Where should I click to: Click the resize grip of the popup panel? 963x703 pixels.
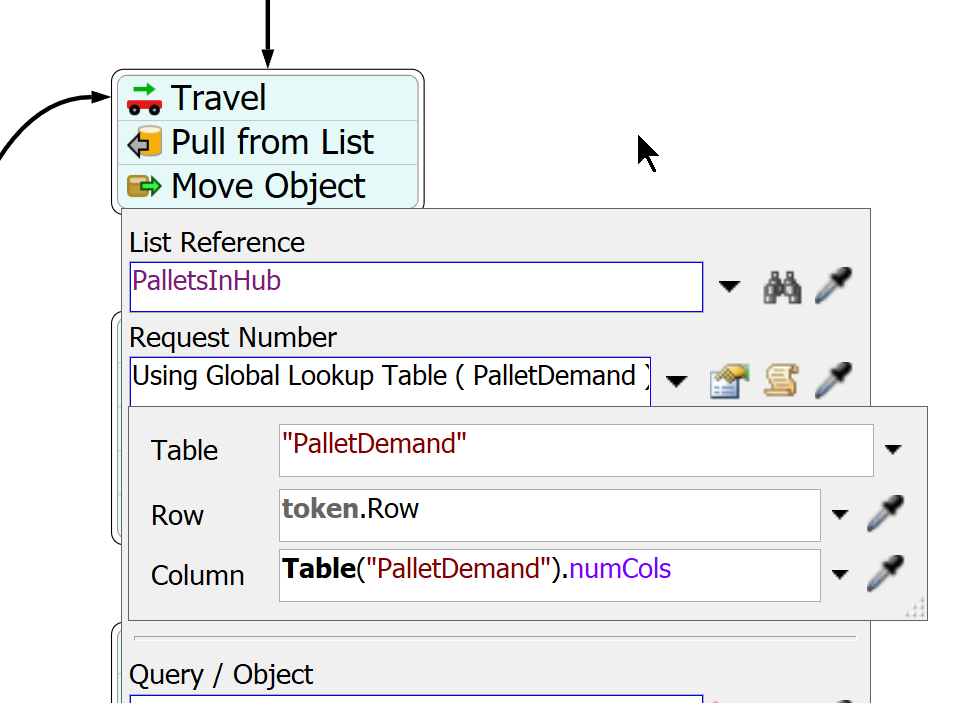coord(916,609)
